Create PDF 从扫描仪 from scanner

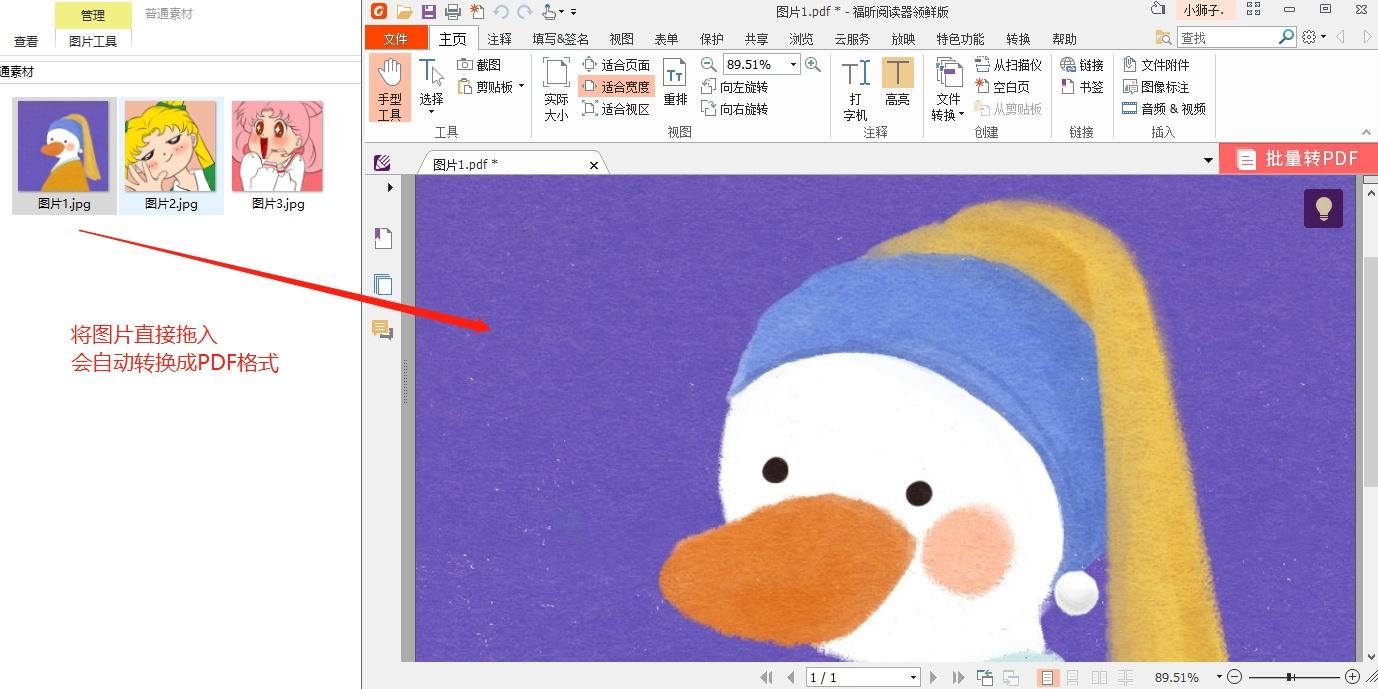pos(1008,65)
